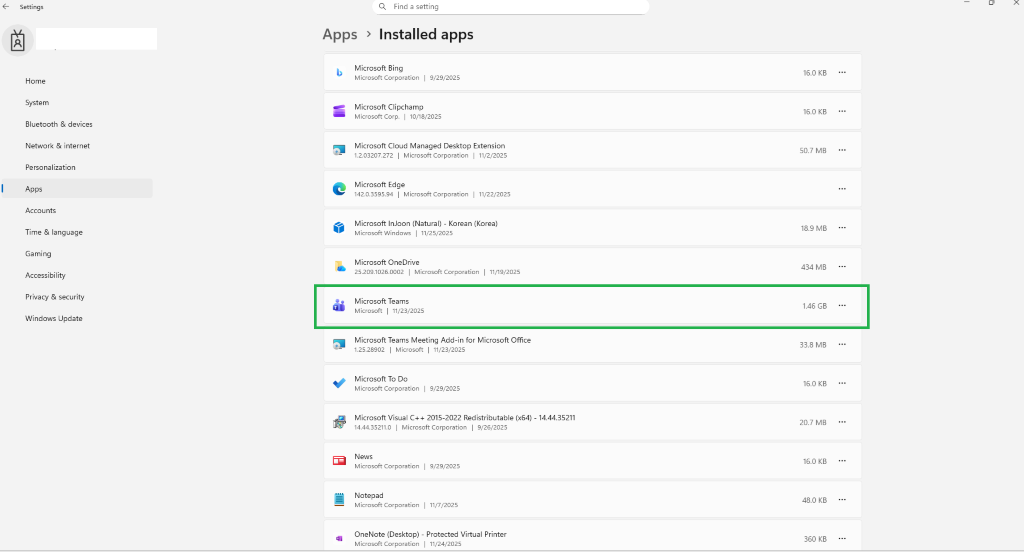This screenshot has height=552, width=1024.
Task: Click the Microsoft Clipchamp name text
Action: click(x=389, y=107)
